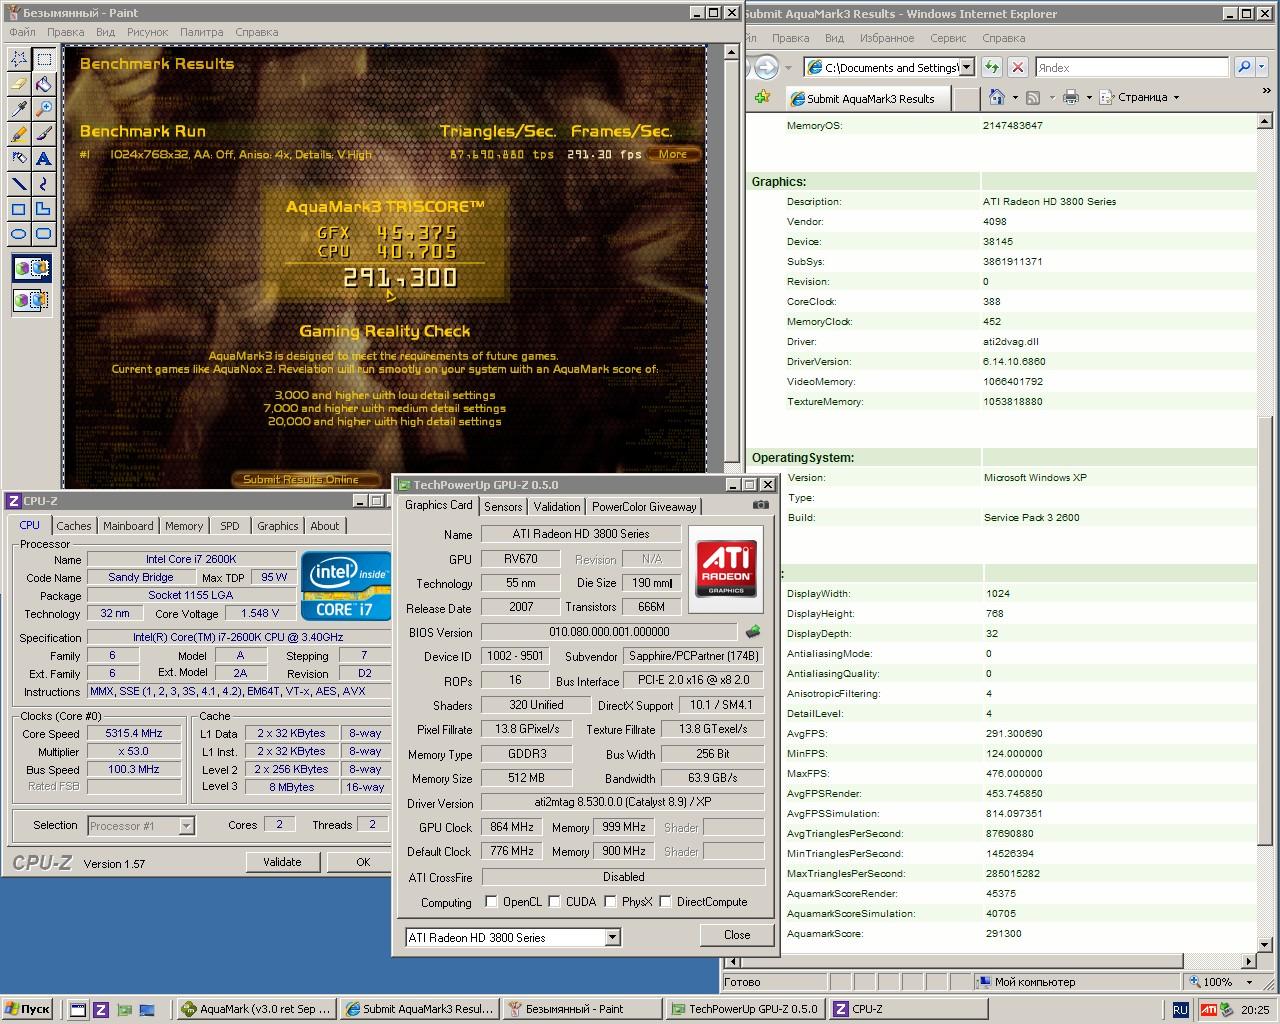Activate the Magnifier tool in Paint

(44, 109)
